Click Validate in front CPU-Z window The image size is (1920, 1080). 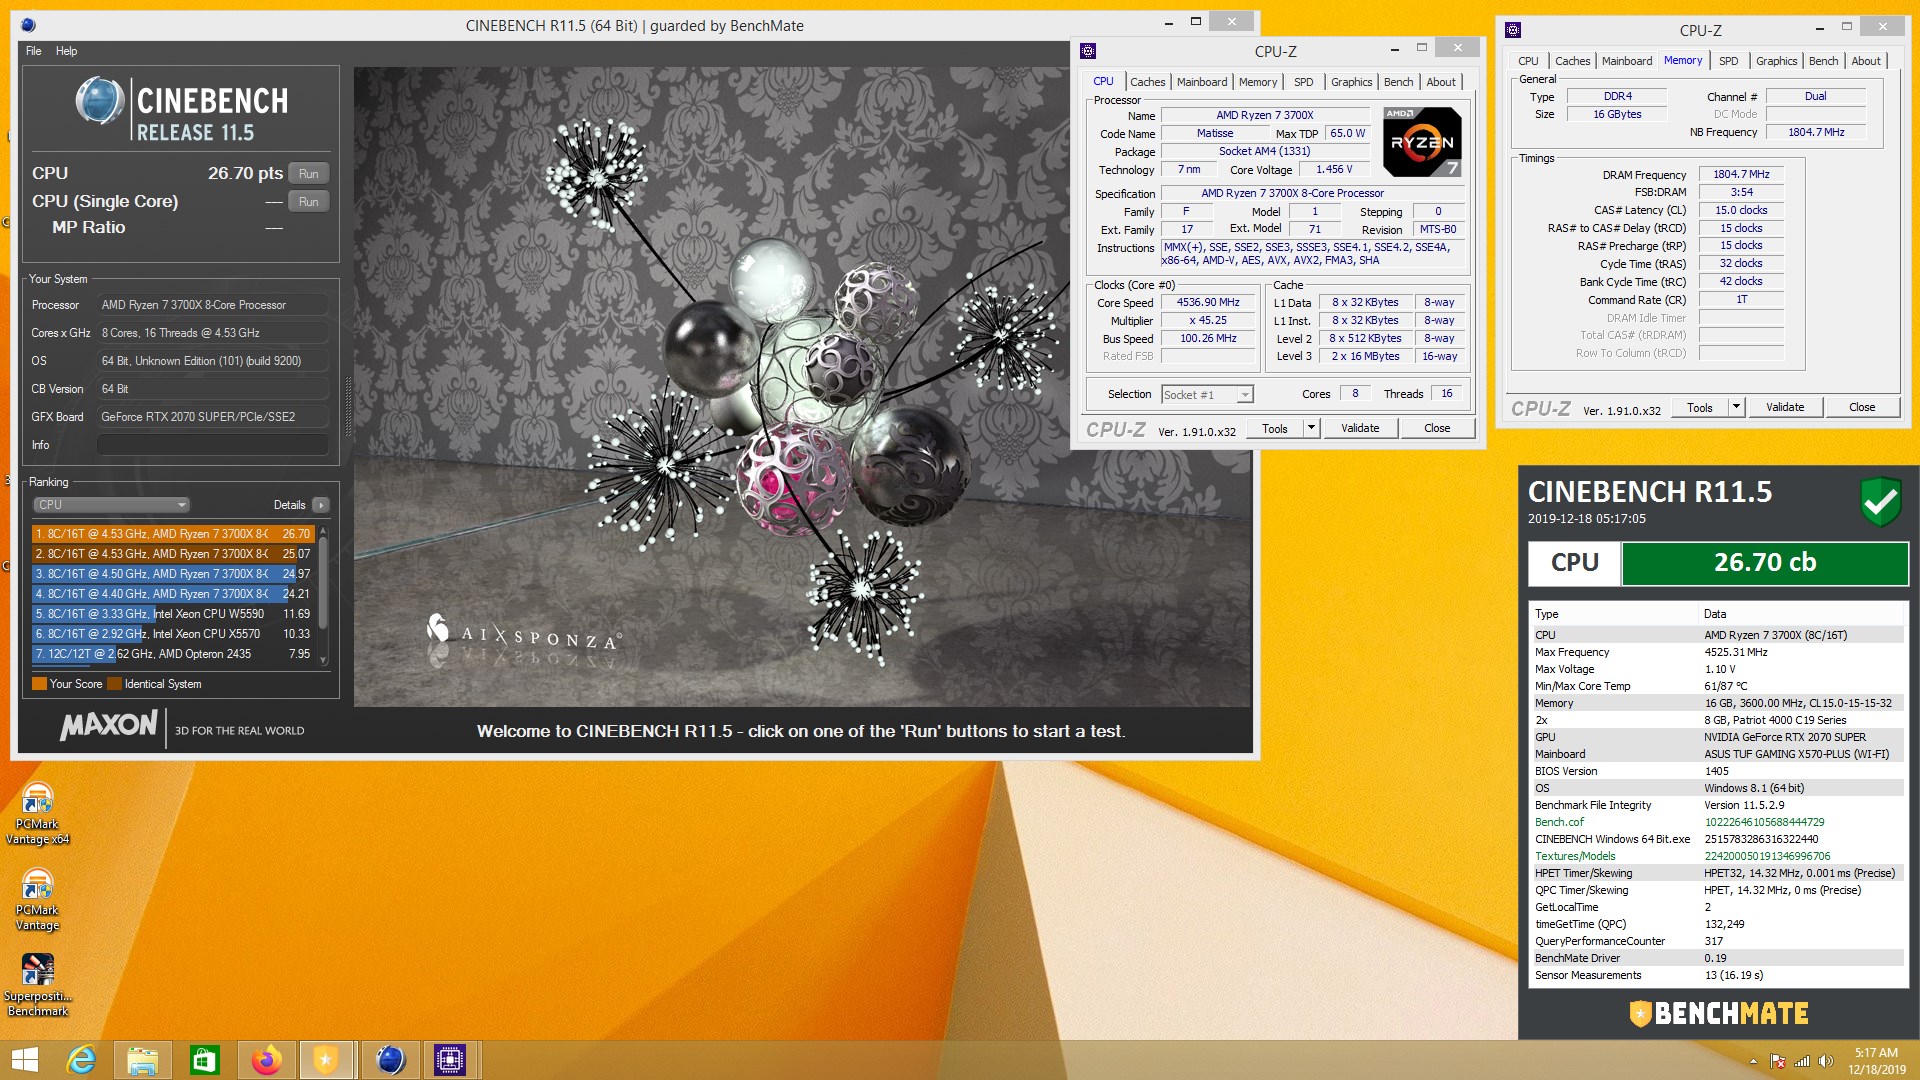(1360, 428)
